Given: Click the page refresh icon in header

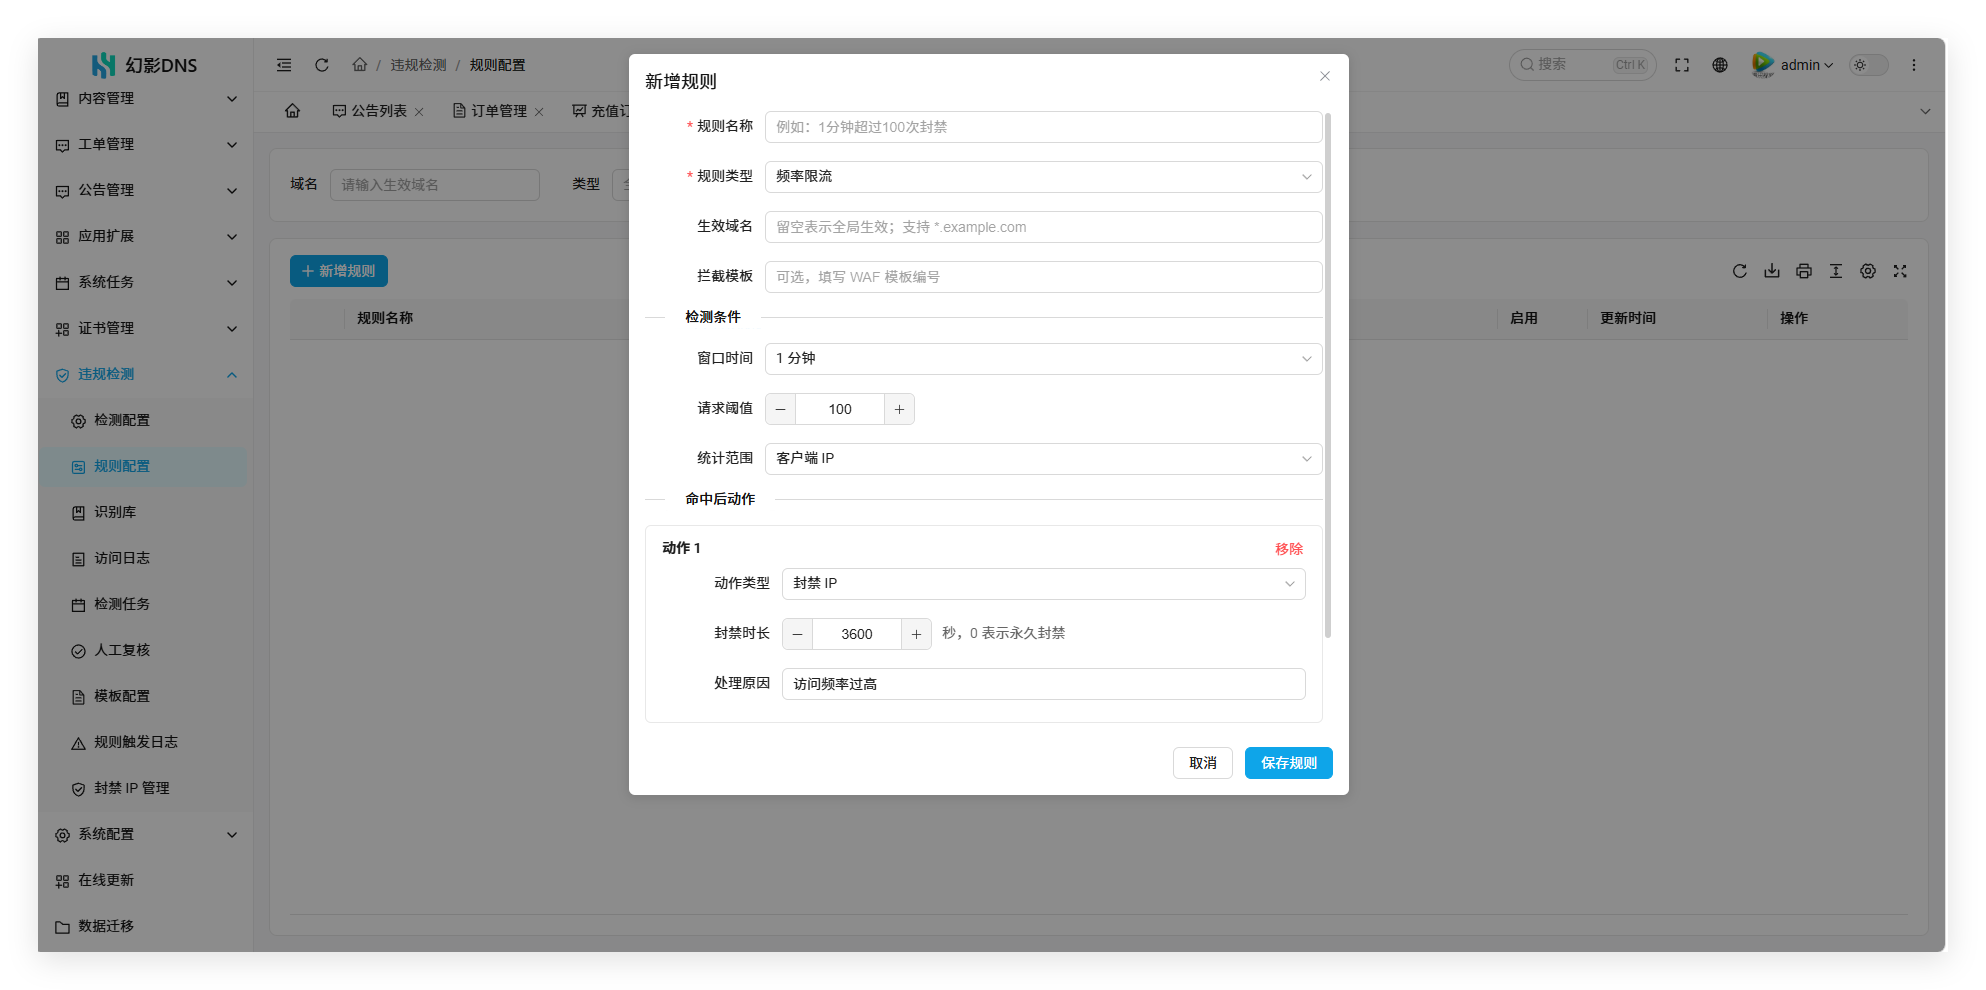Looking at the screenshot, I should click(322, 65).
